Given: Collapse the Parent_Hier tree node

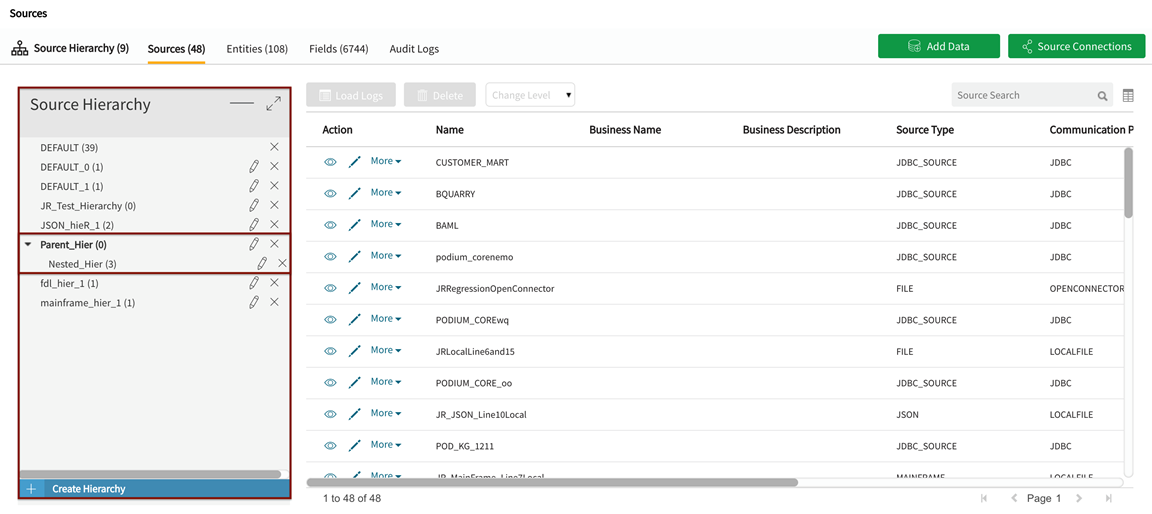Looking at the screenshot, I should pos(28,244).
